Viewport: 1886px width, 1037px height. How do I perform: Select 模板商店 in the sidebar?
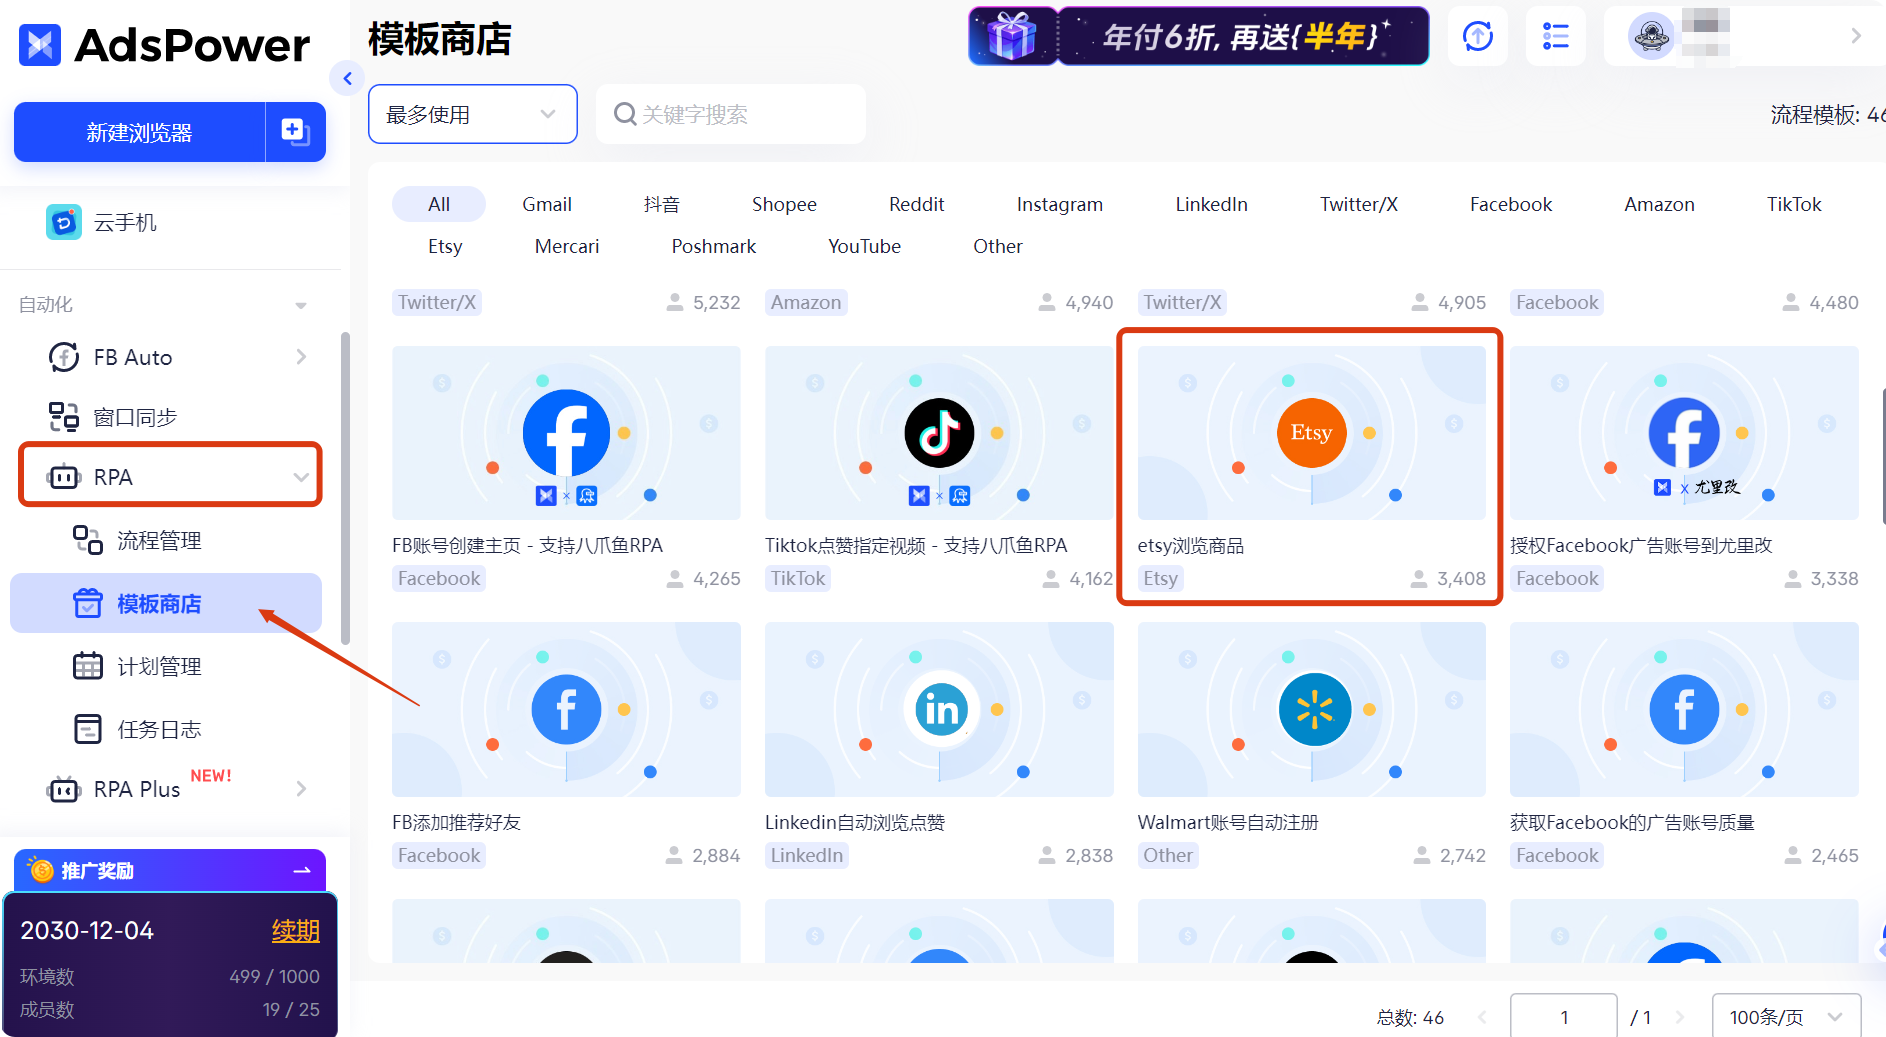(160, 604)
